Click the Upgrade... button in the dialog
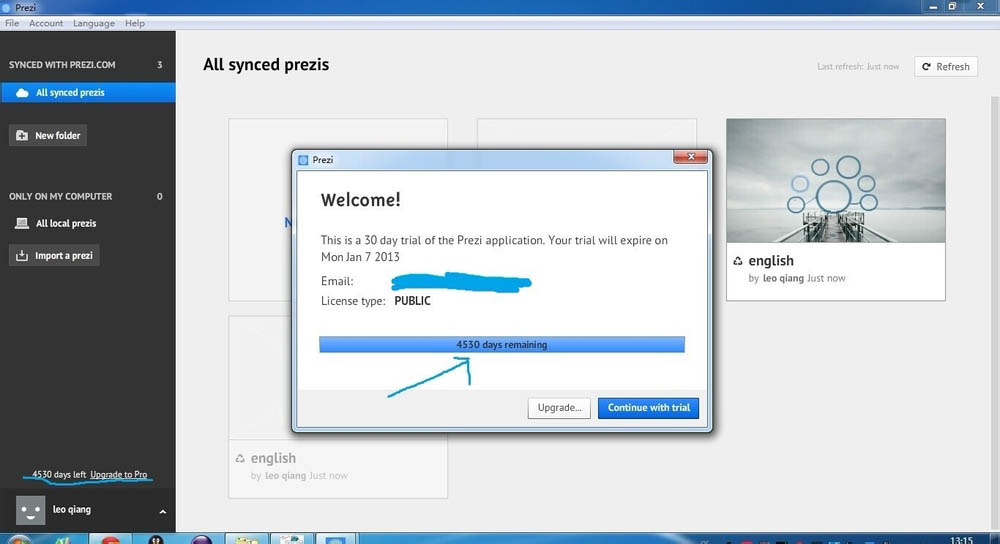Screen dimensions: 1000x544 pos(559,408)
